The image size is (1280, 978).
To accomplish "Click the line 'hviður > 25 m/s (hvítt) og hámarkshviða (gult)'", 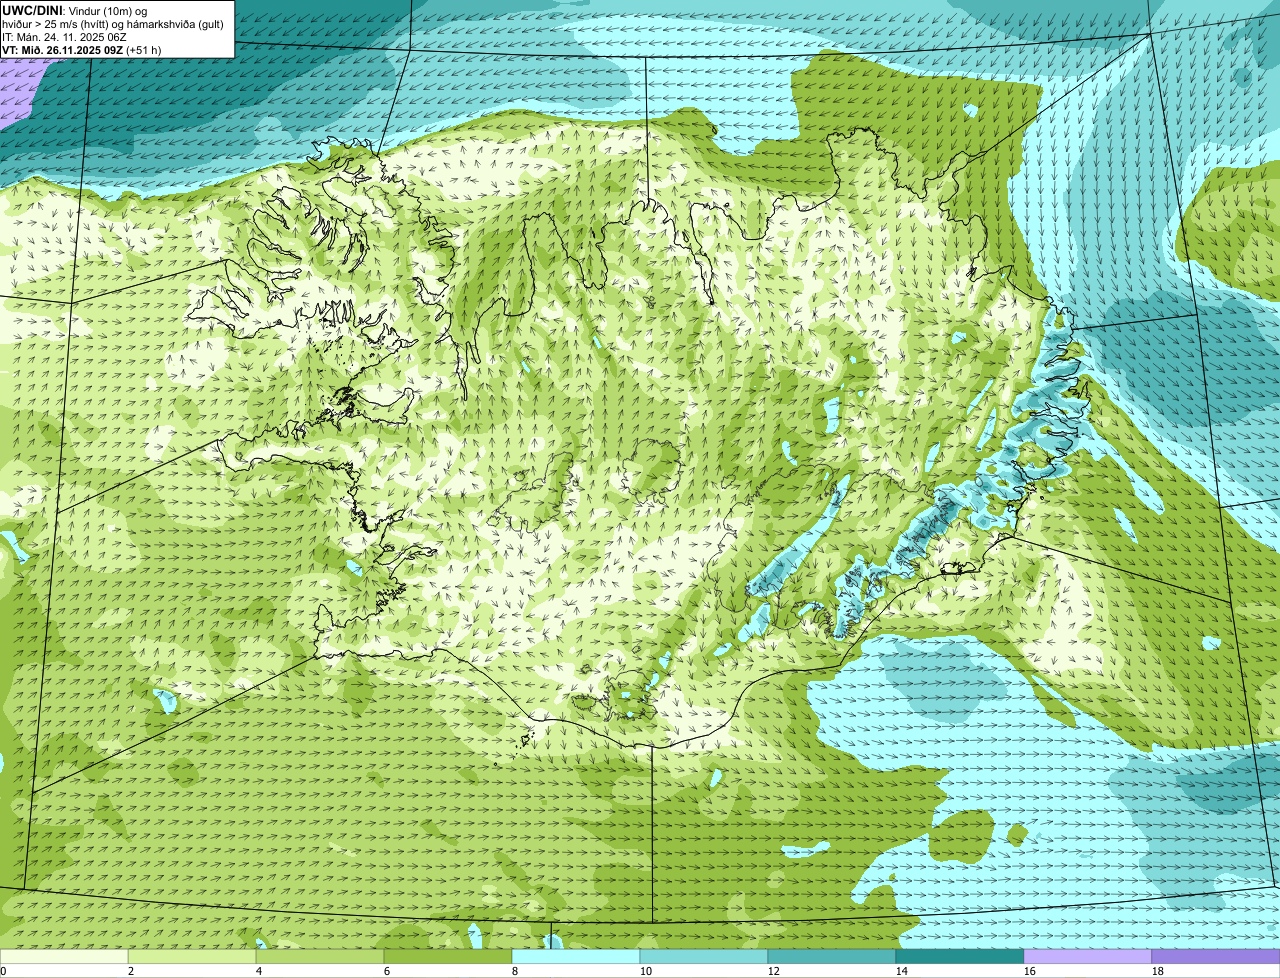I will coord(113,23).
